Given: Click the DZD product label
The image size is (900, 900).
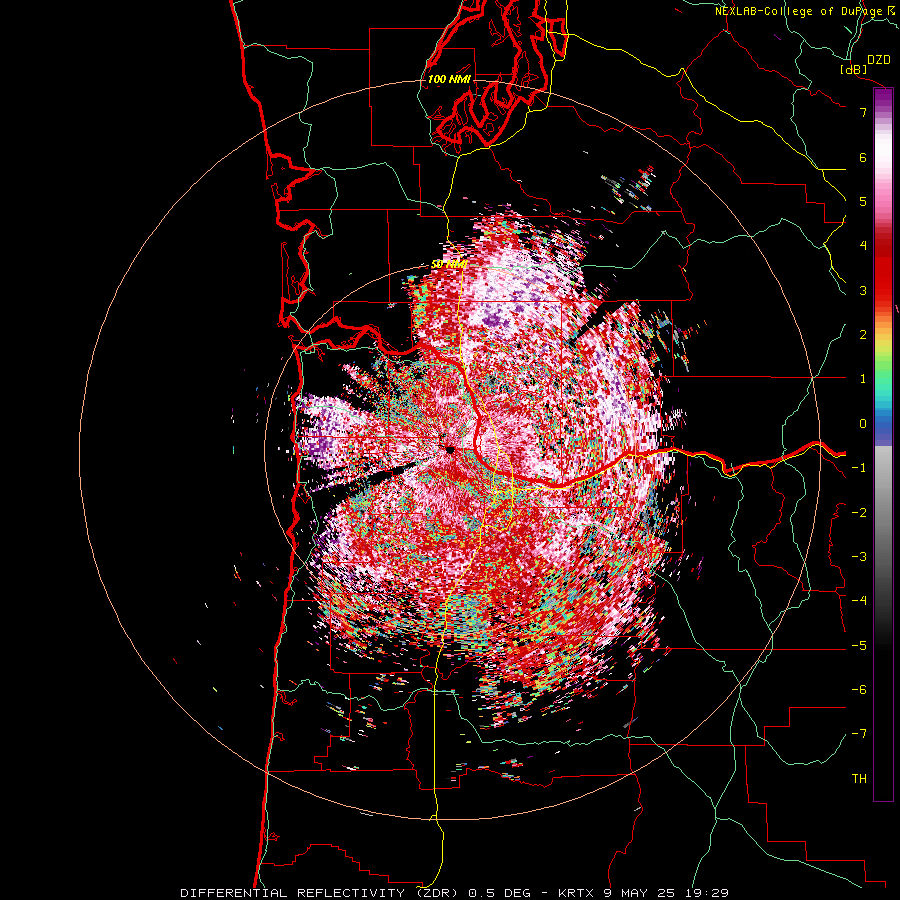Looking at the screenshot, I should [x=879, y=60].
